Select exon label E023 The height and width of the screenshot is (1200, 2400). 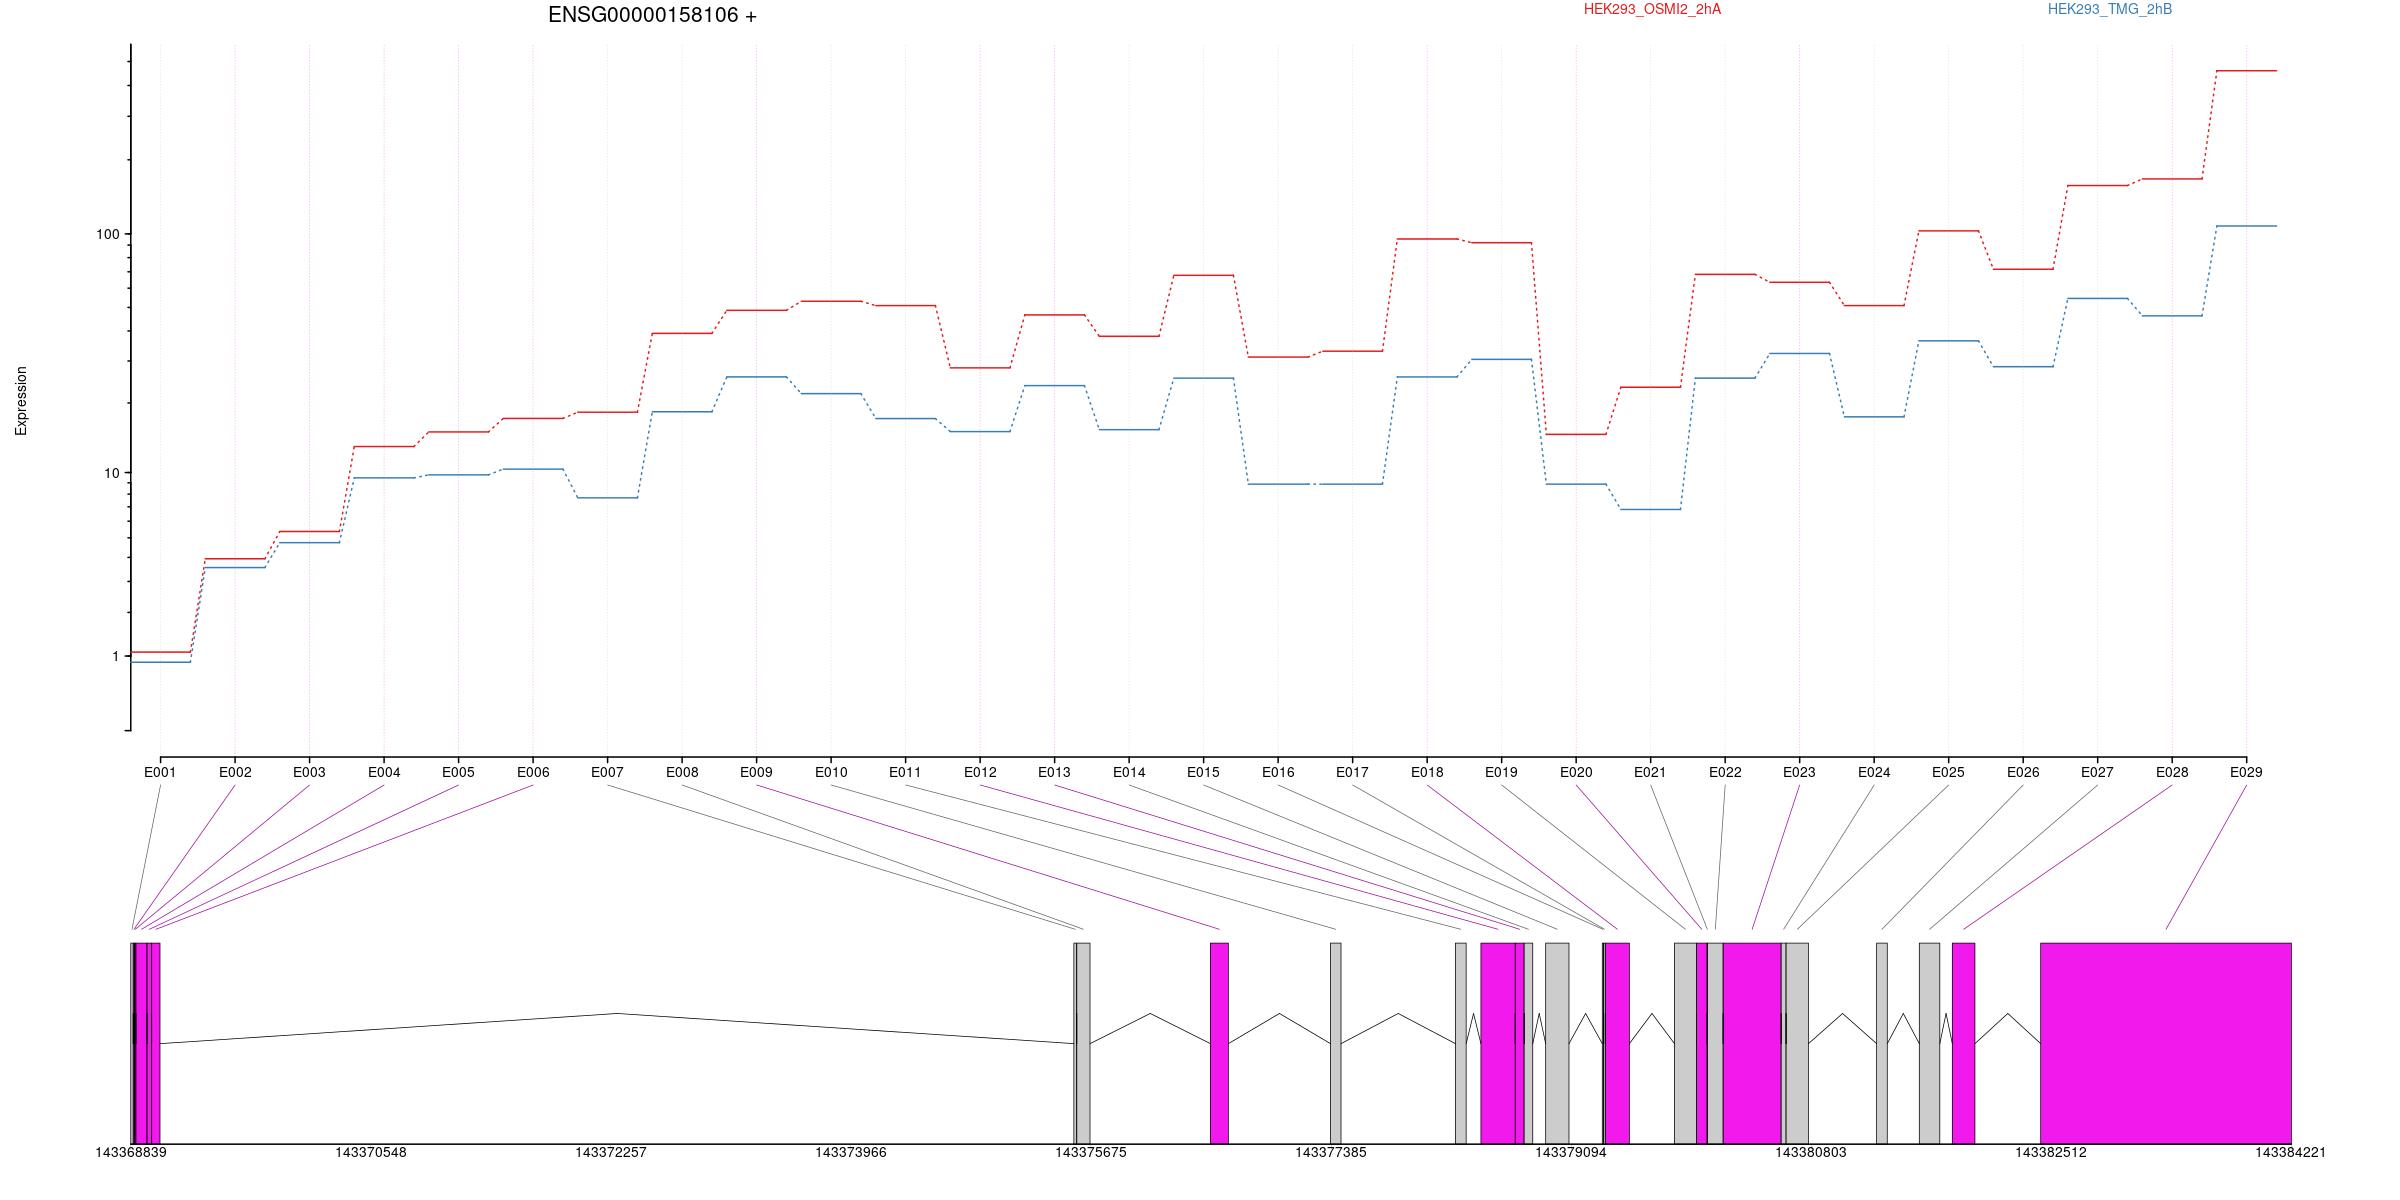click(1799, 772)
